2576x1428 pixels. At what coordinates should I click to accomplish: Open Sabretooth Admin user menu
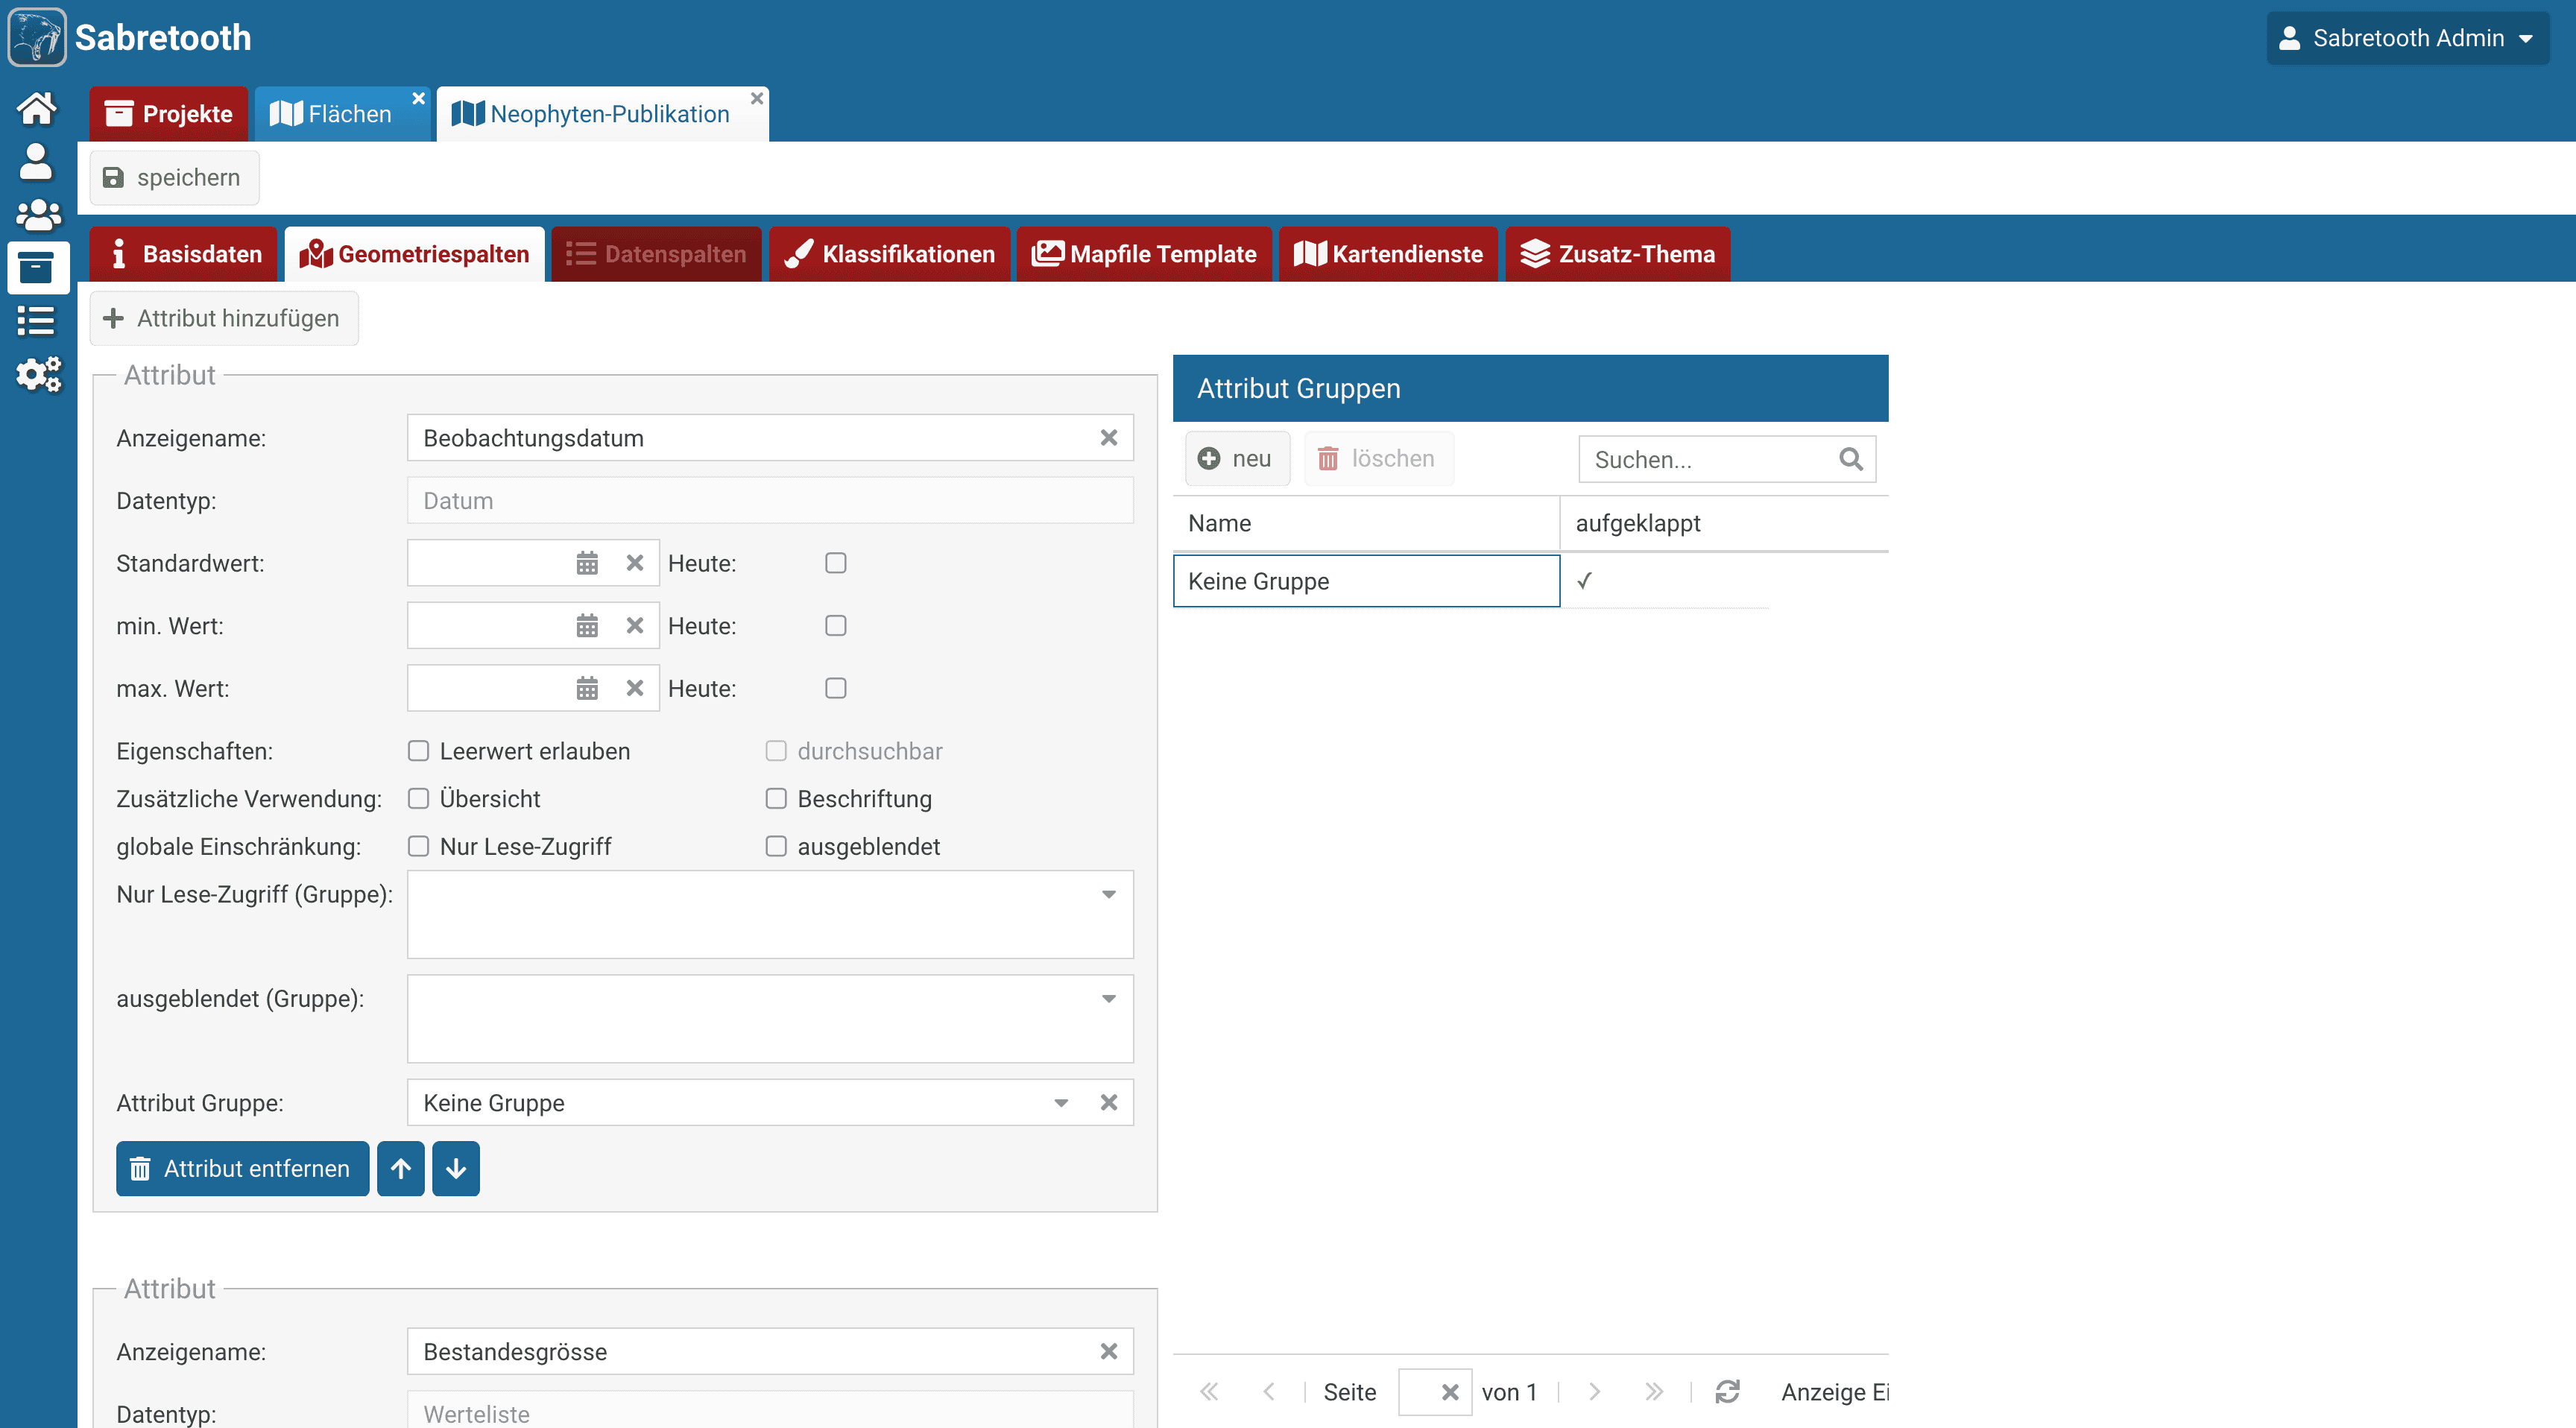pyautogui.click(x=2407, y=38)
